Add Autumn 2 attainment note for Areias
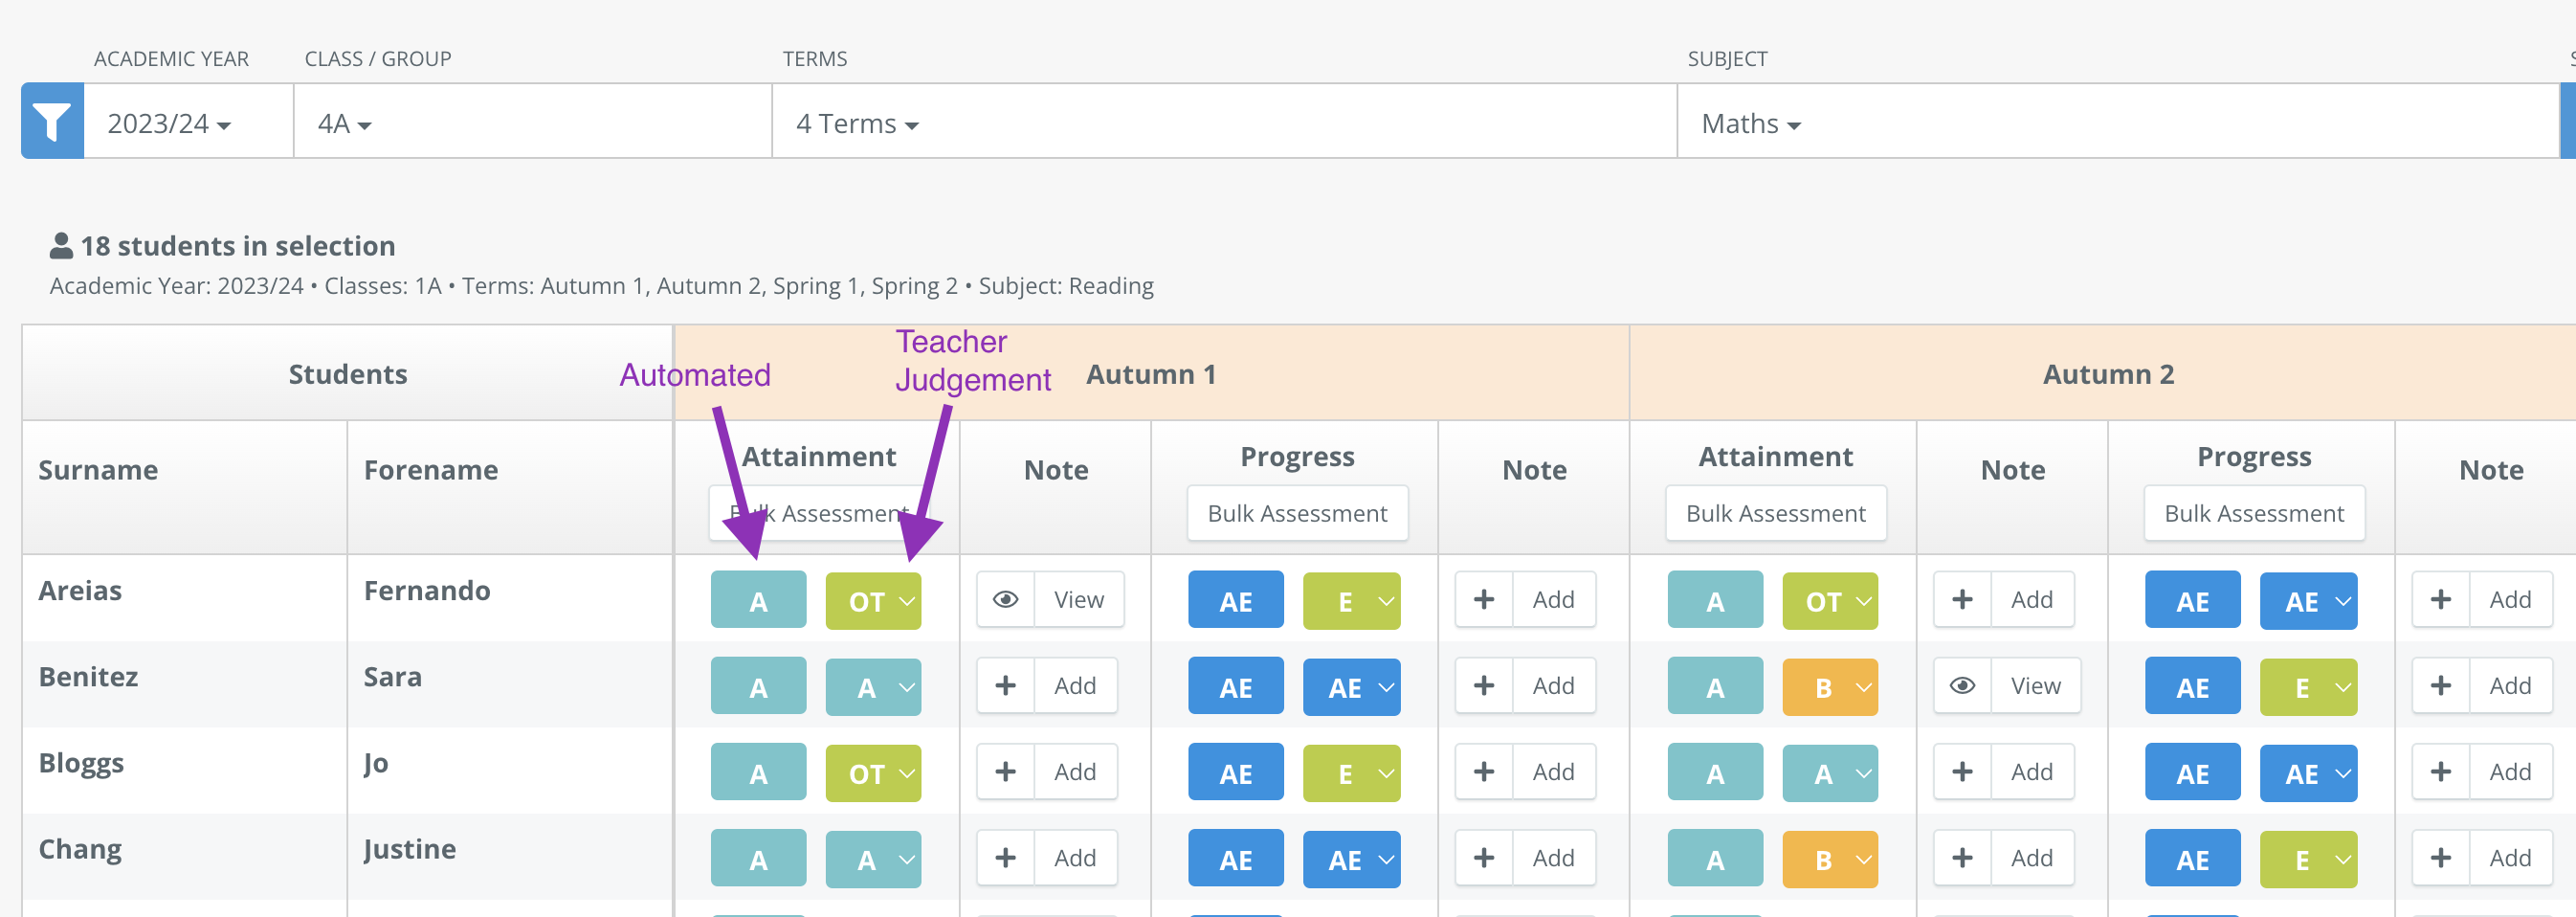 pos(2003,599)
